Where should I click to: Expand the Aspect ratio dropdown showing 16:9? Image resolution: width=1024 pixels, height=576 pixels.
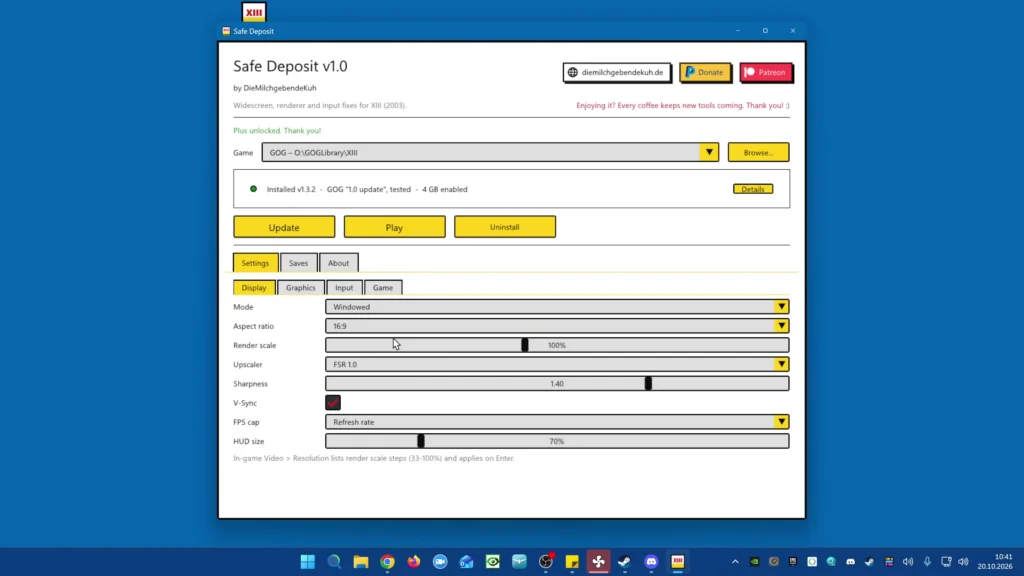781,326
